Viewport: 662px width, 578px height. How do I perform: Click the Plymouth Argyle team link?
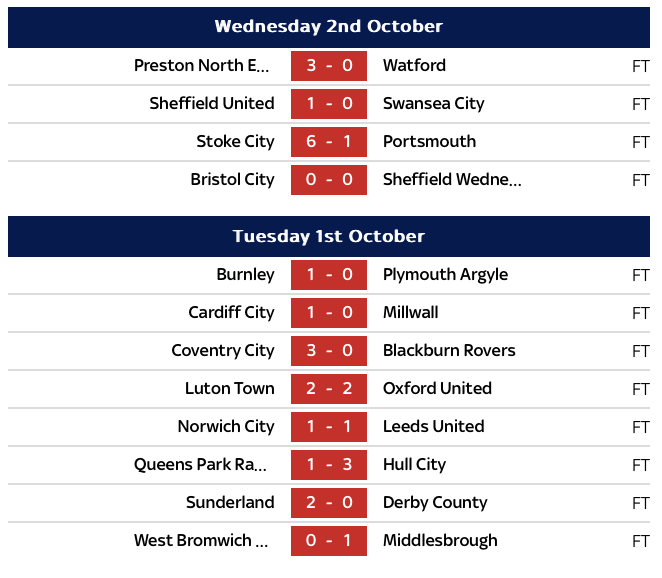click(x=445, y=275)
